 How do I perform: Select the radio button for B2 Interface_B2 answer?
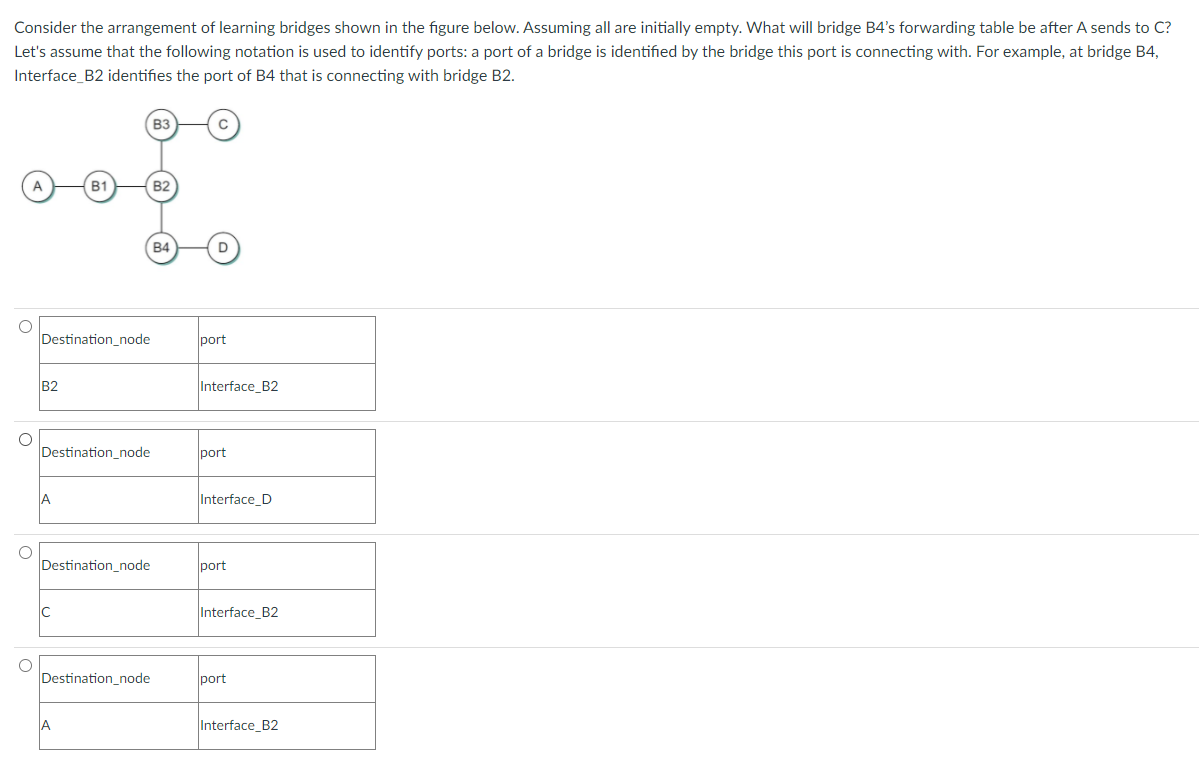[x=25, y=327]
